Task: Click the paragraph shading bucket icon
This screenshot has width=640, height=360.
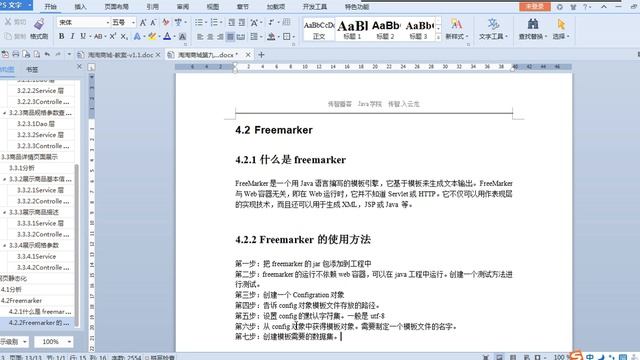Action: [271, 37]
